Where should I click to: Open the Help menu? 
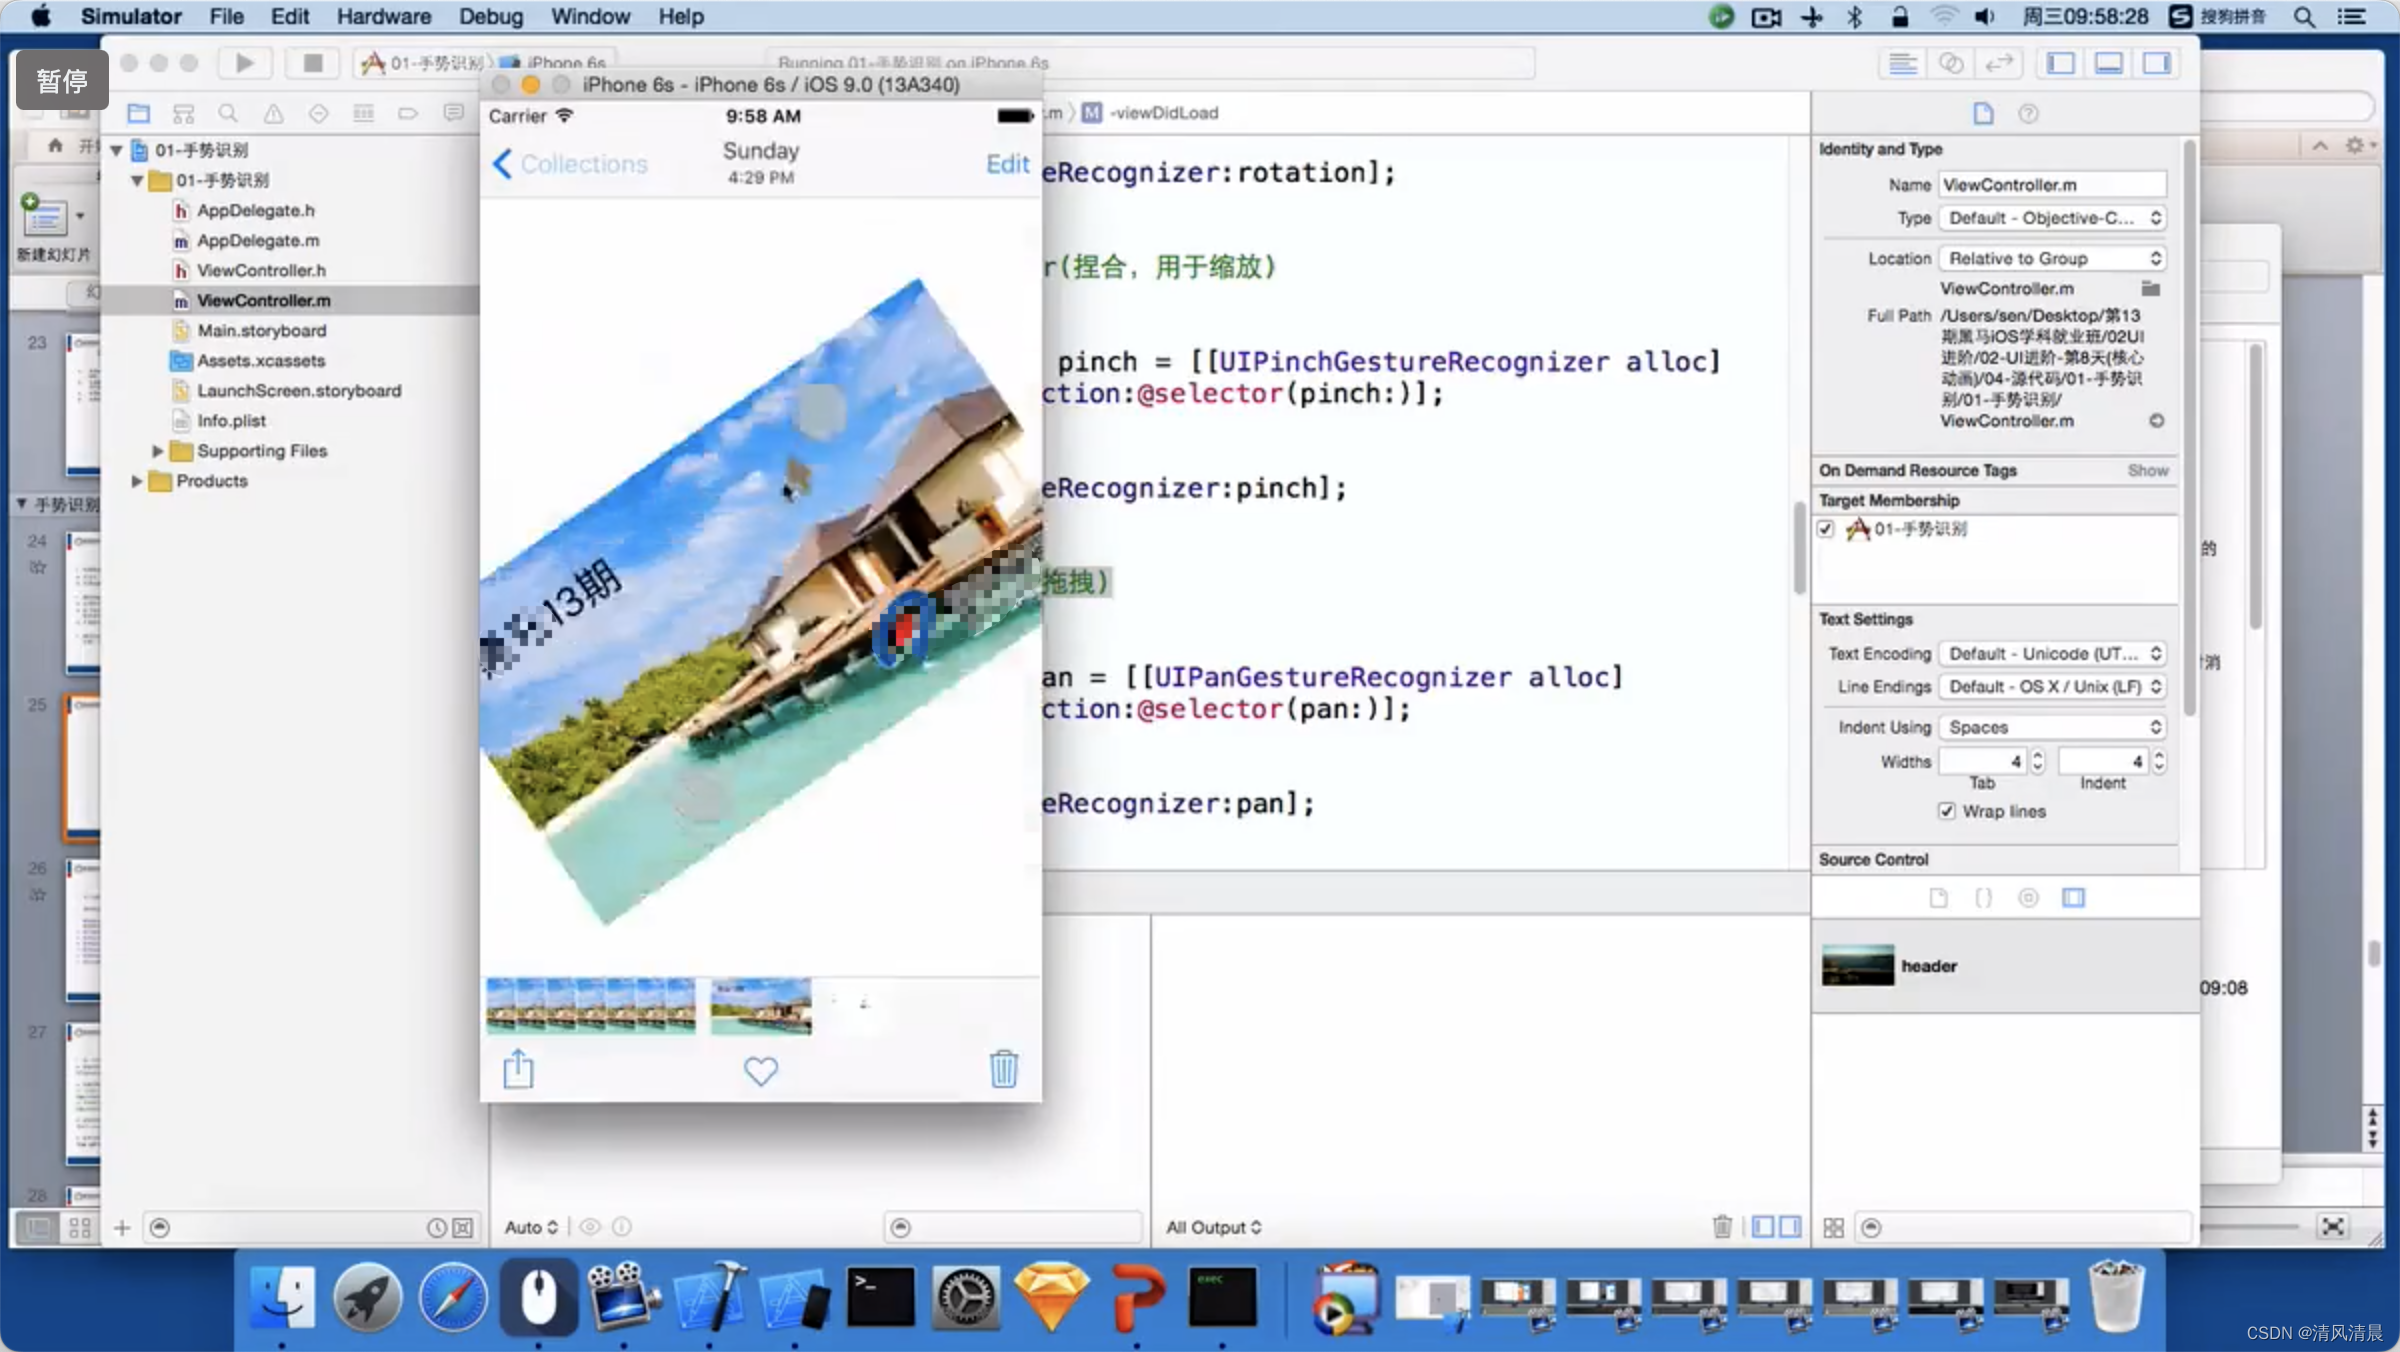(681, 16)
